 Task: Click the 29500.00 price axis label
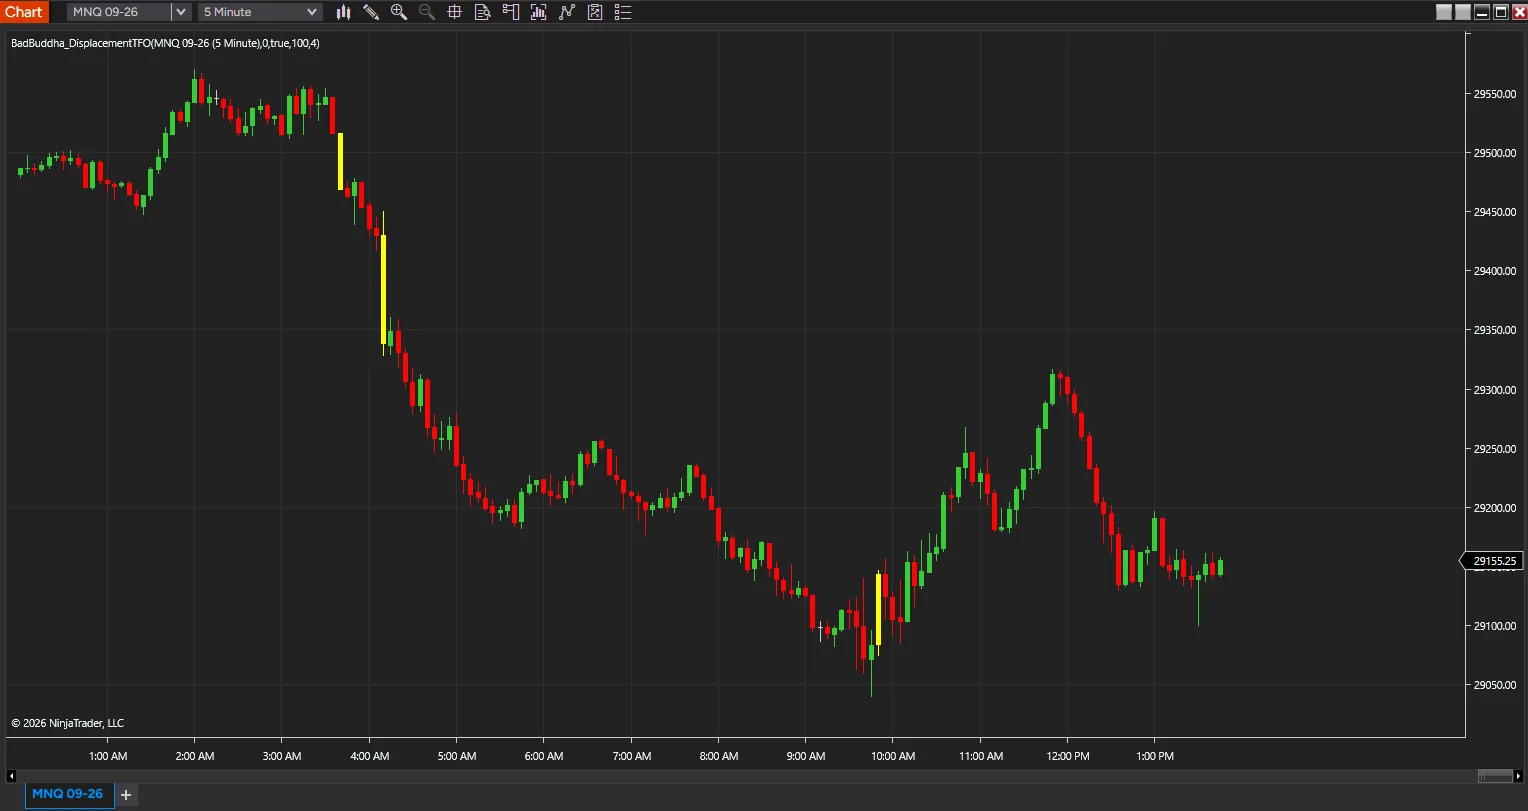coord(1494,153)
